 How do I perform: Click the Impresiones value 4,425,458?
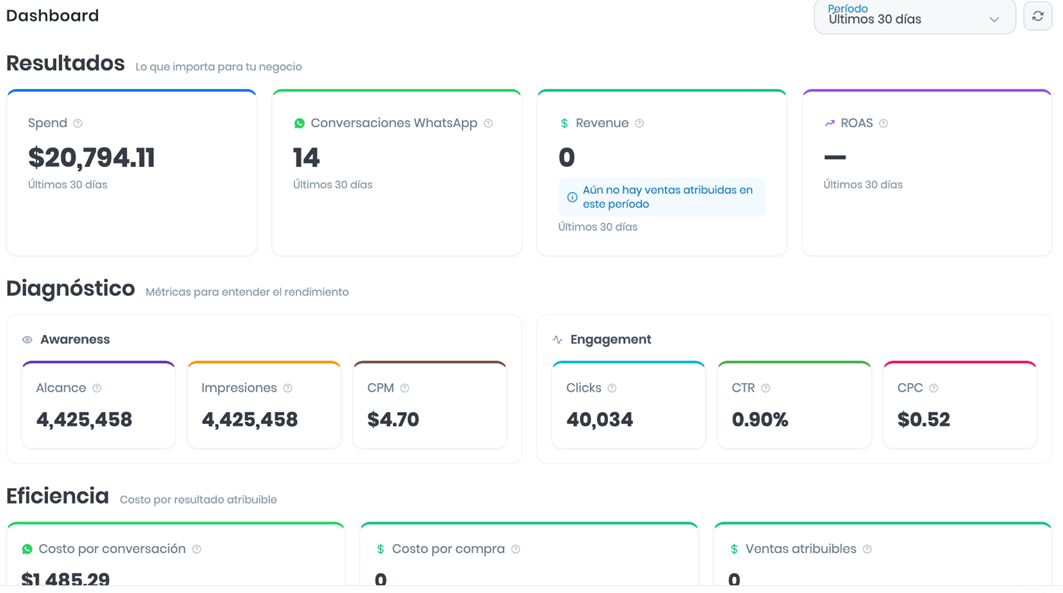tap(249, 420)
